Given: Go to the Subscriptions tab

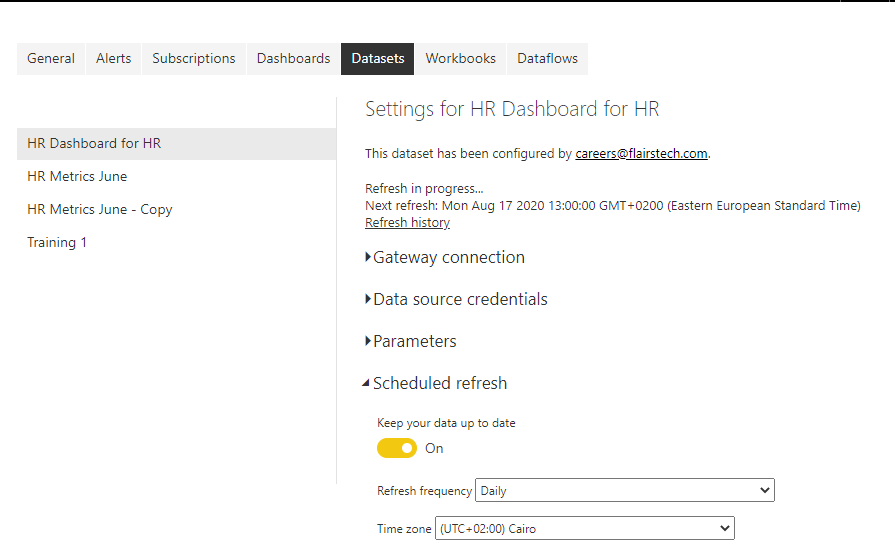Looking at the screenshot, I should pos(193,59).
